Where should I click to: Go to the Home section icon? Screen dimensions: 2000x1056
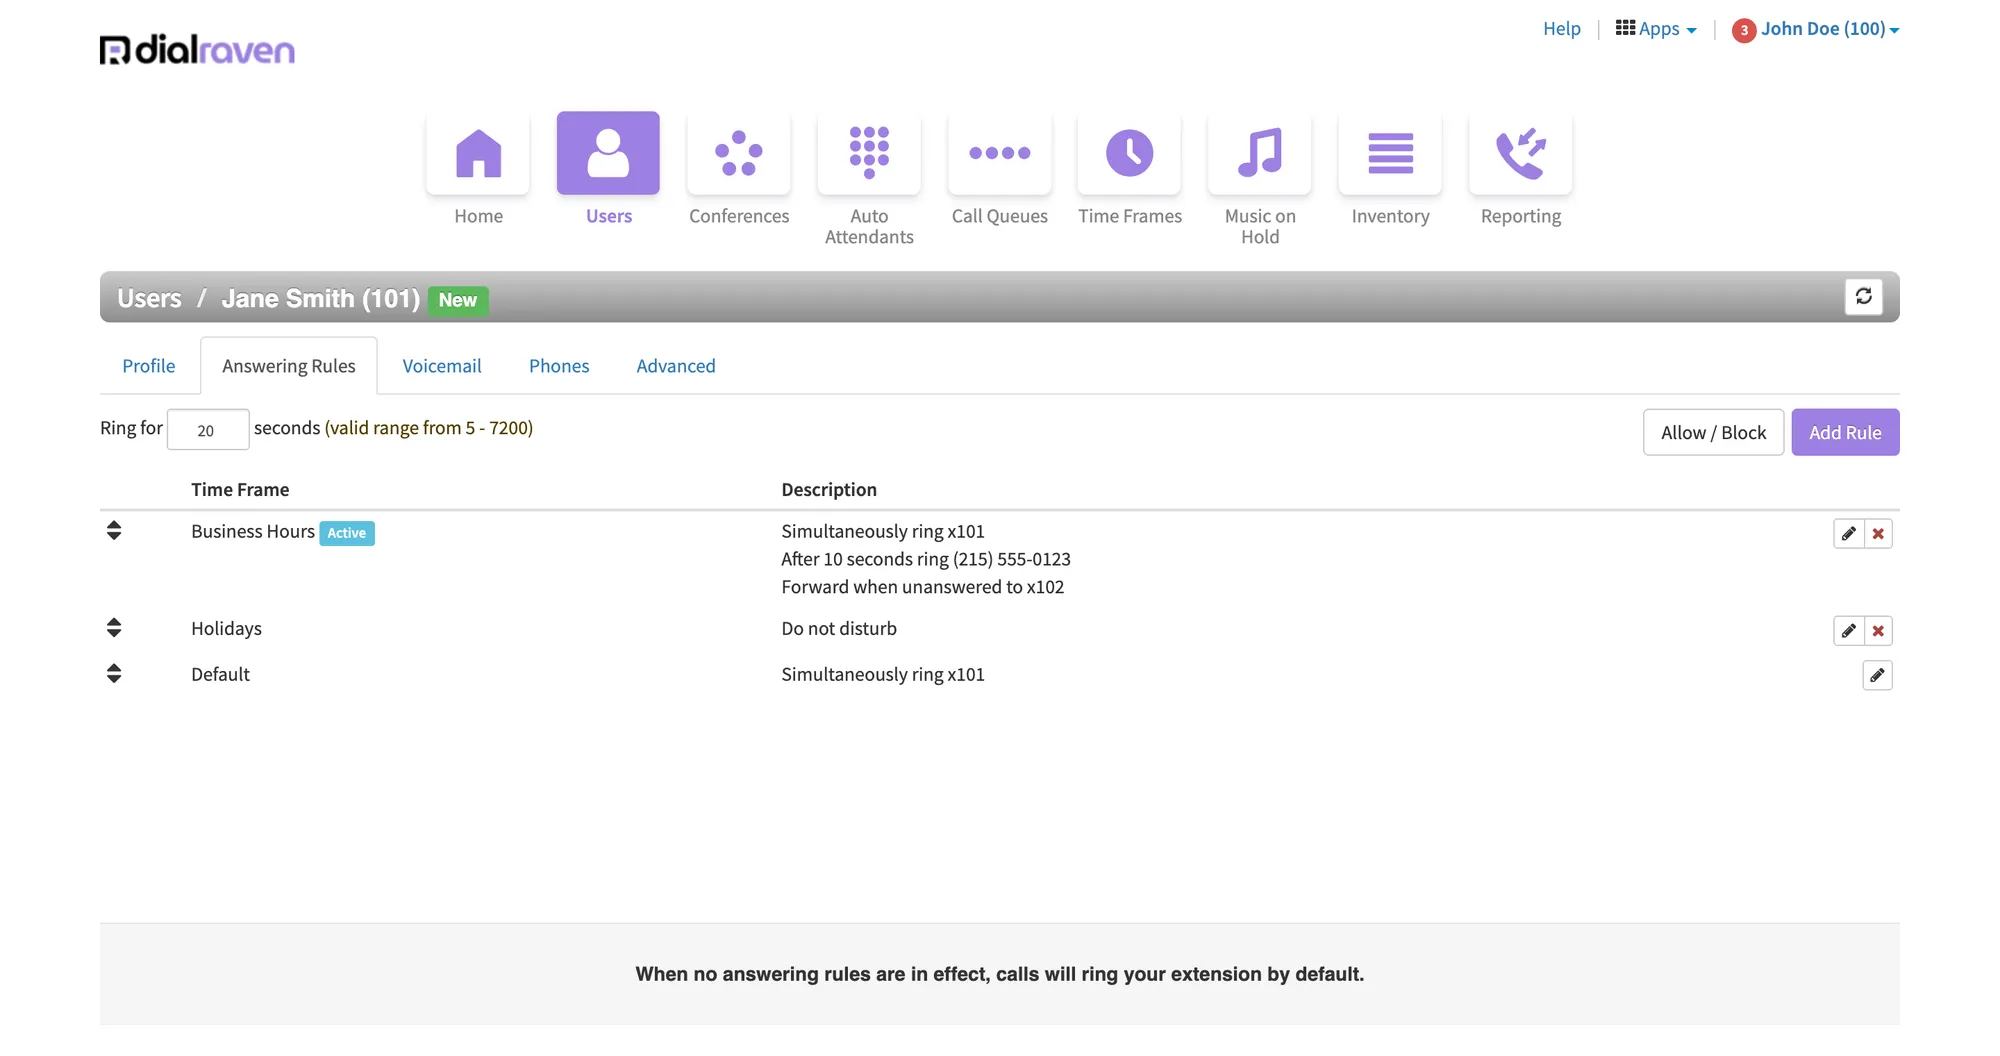point(478,153)
